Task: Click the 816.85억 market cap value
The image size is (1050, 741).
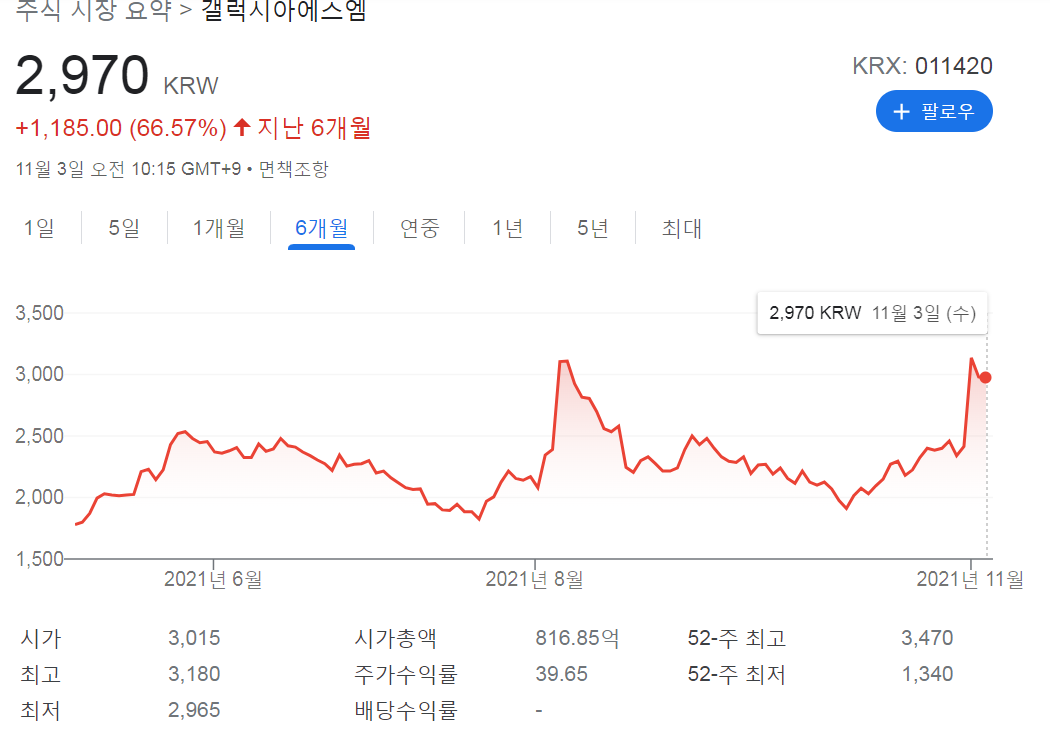Action: (x=577, y=638)
